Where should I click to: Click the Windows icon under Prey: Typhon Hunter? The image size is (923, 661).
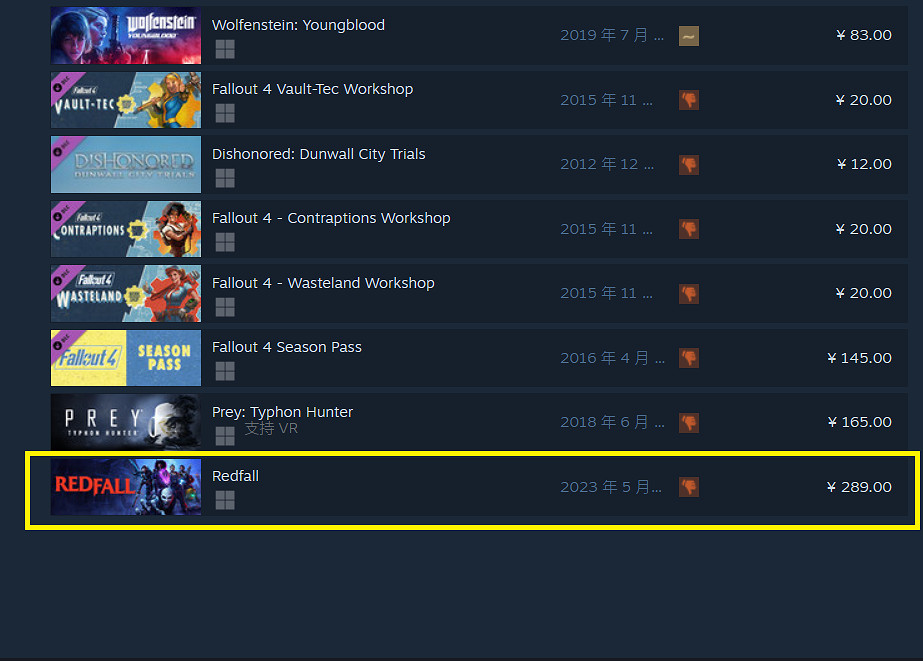(x=225, y=436)
